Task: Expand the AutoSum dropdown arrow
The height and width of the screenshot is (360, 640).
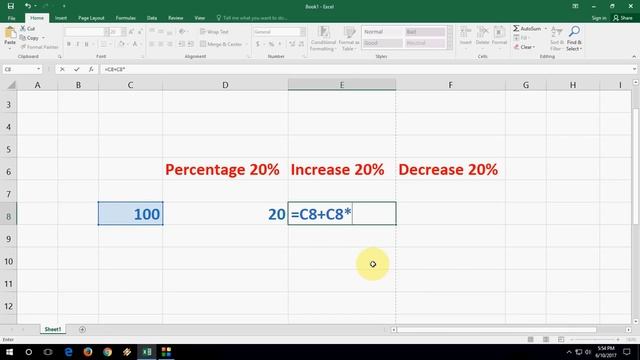Action: tap(546, 29)
